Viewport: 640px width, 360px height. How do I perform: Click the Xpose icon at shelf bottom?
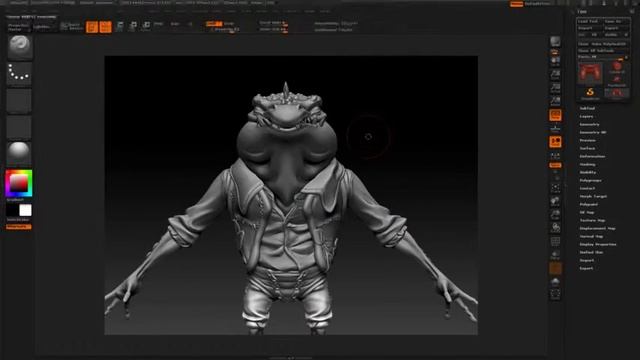(x=555, y=294)
